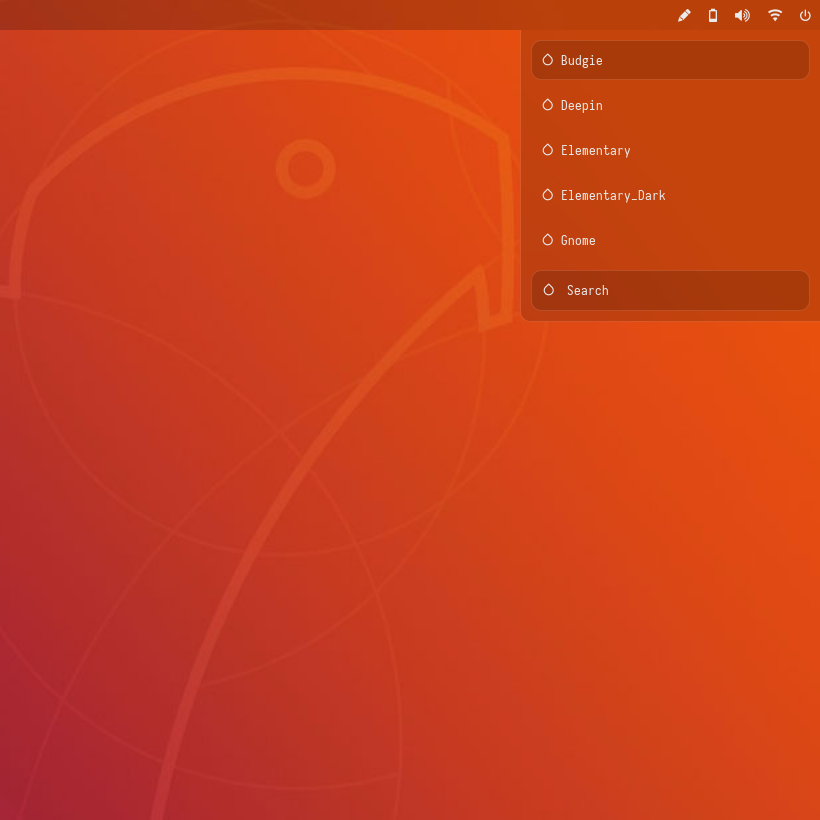Open the battery status indicator
This screenshot has height=820, width=820.
click(713, 15)
